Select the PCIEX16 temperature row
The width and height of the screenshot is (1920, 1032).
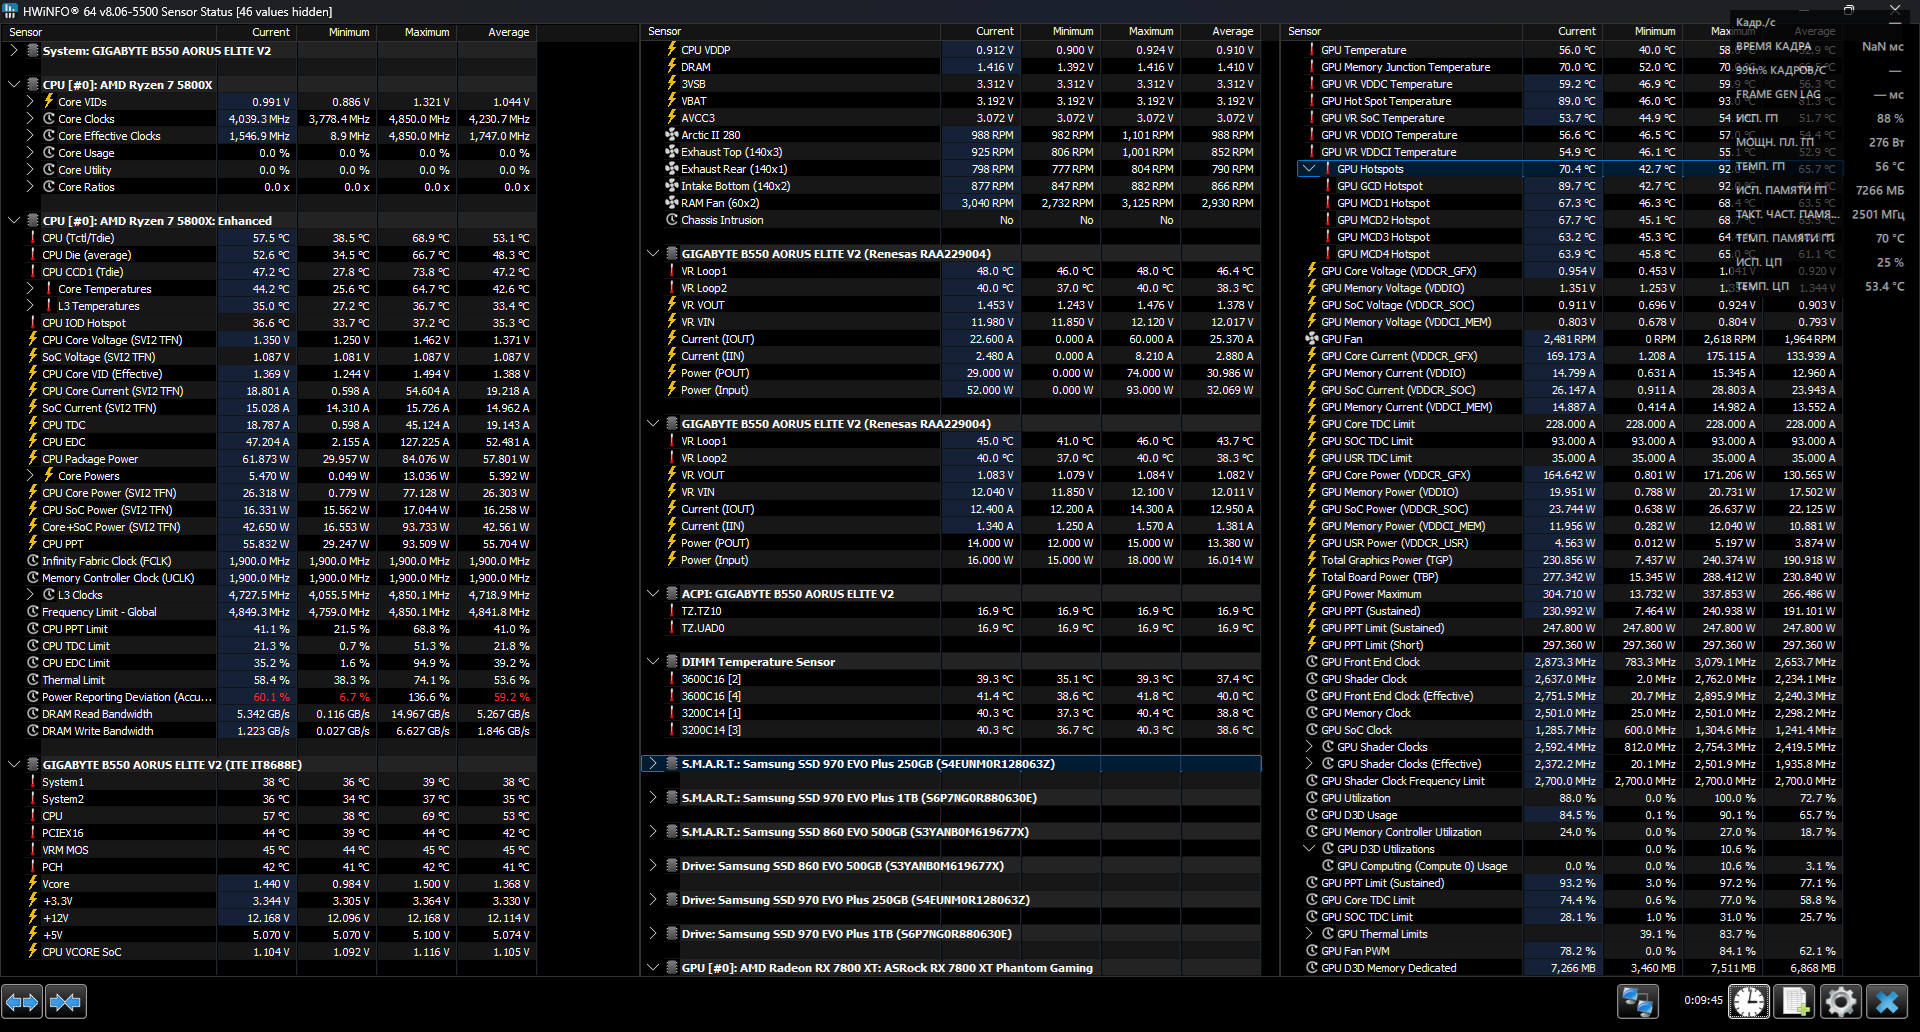tap(269, 833)
